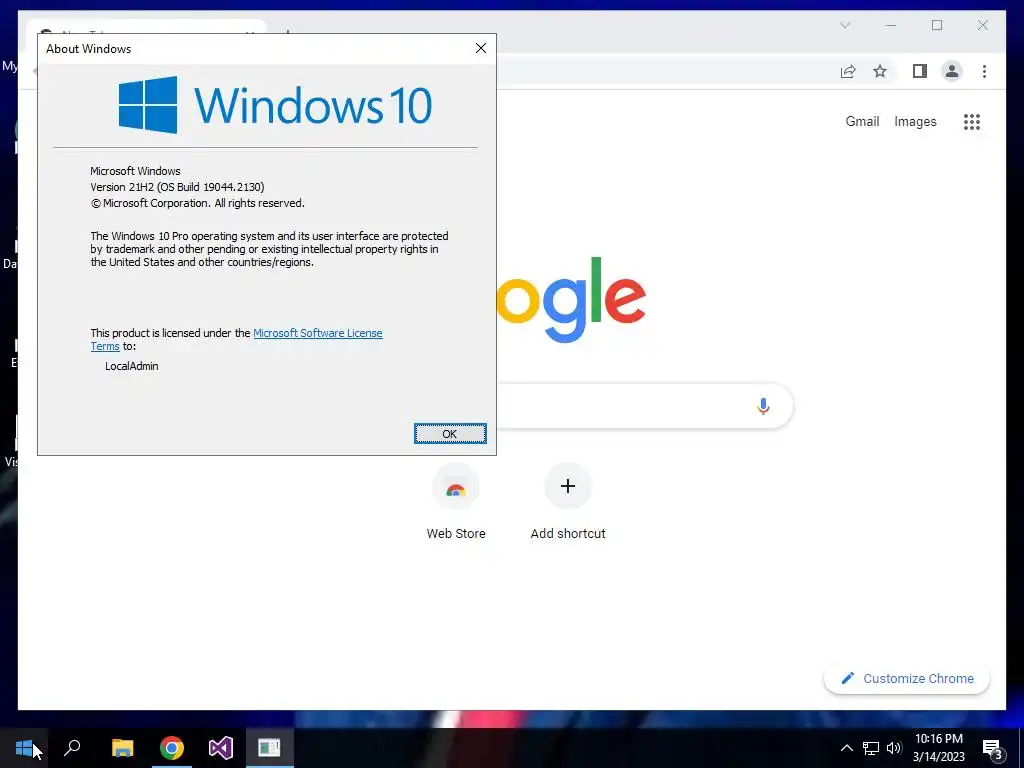Open Chrome three-dot menu

(x=984, y=71)
